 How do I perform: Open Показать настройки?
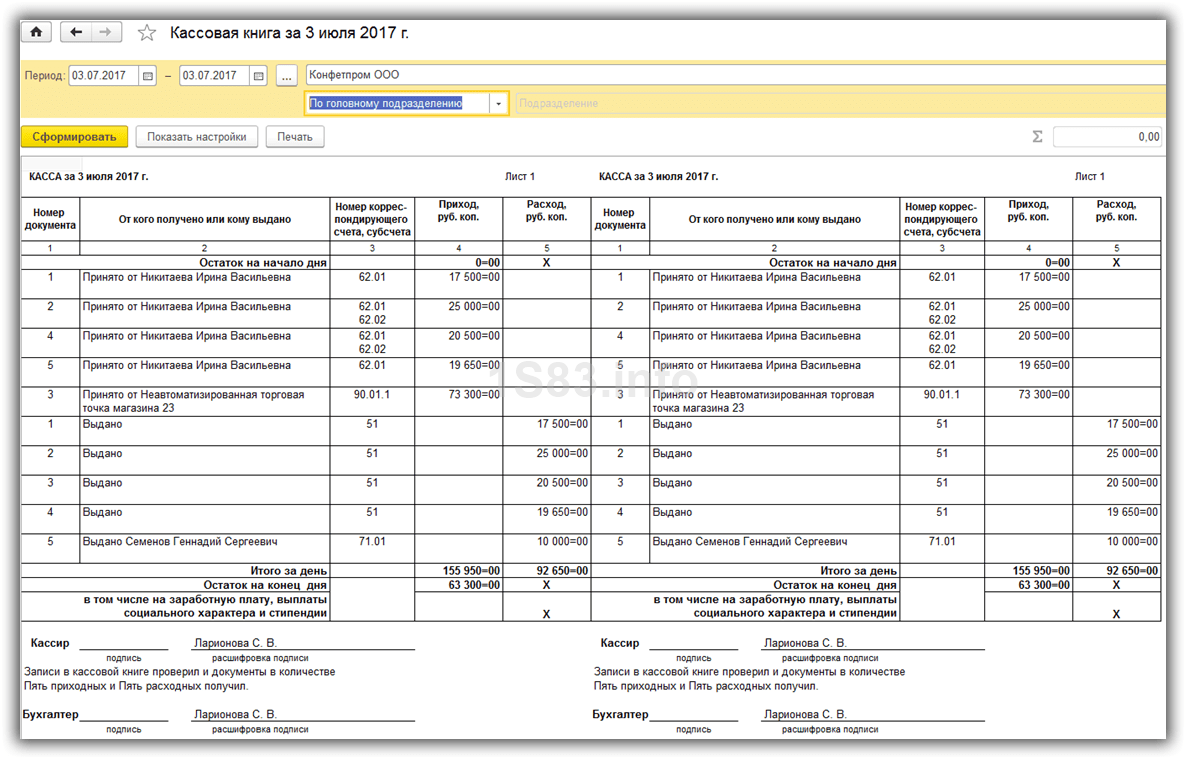pyautogui.click(x=197, y=137)
